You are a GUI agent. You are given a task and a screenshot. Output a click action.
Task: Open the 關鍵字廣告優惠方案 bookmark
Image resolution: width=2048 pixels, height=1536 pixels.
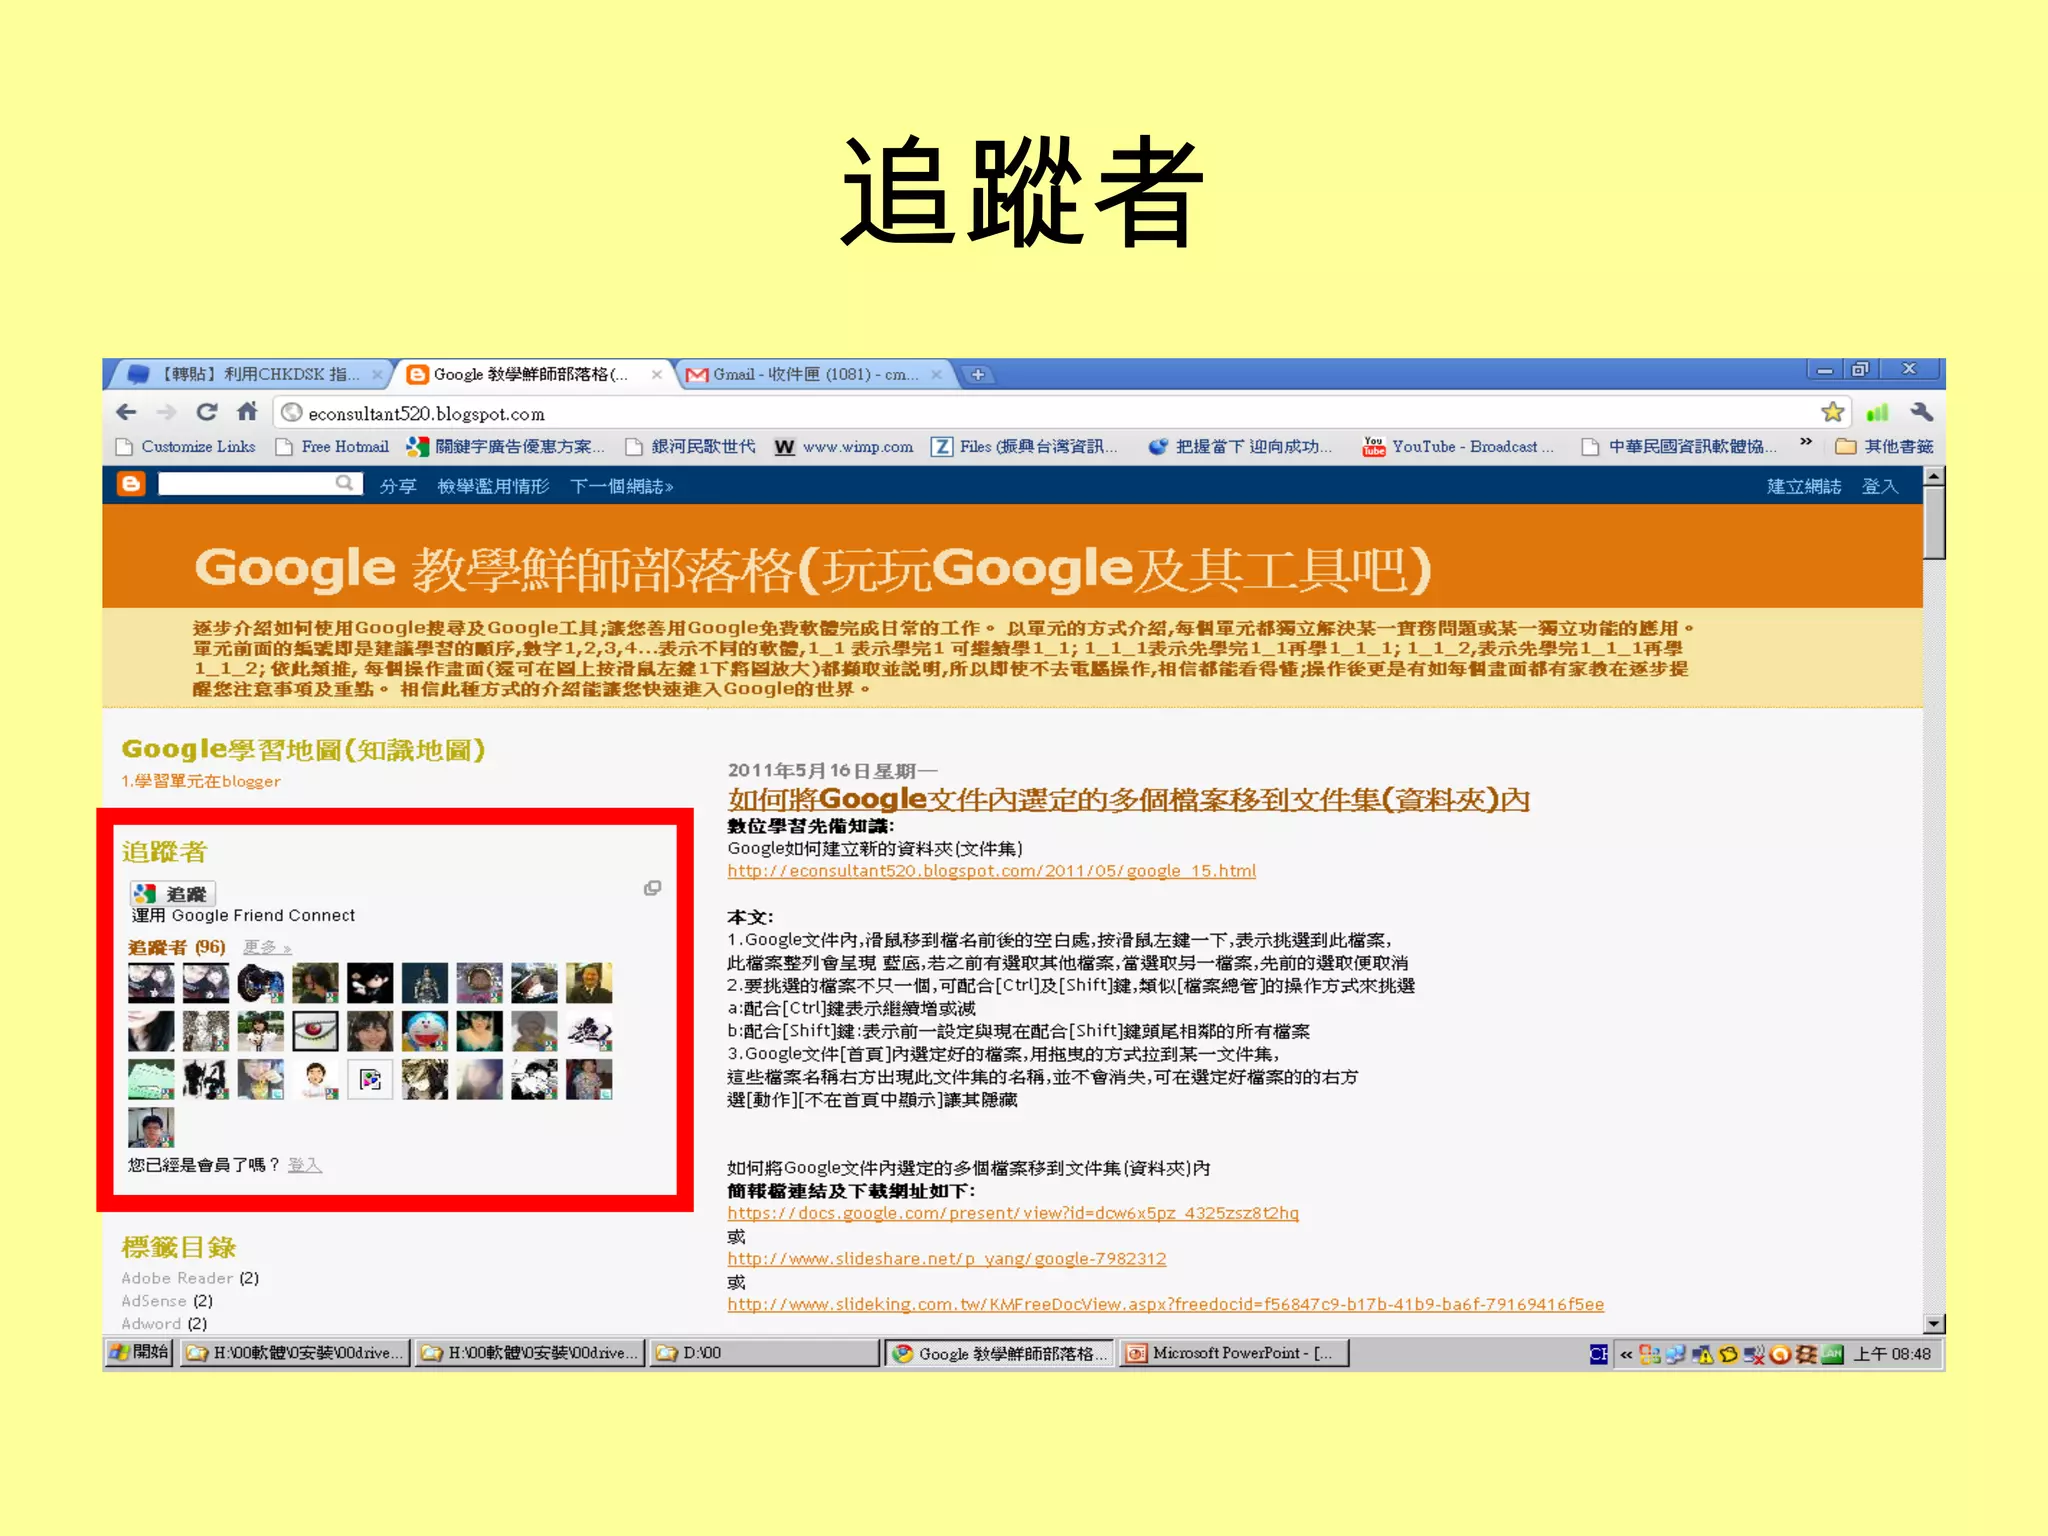coord(505,446)
